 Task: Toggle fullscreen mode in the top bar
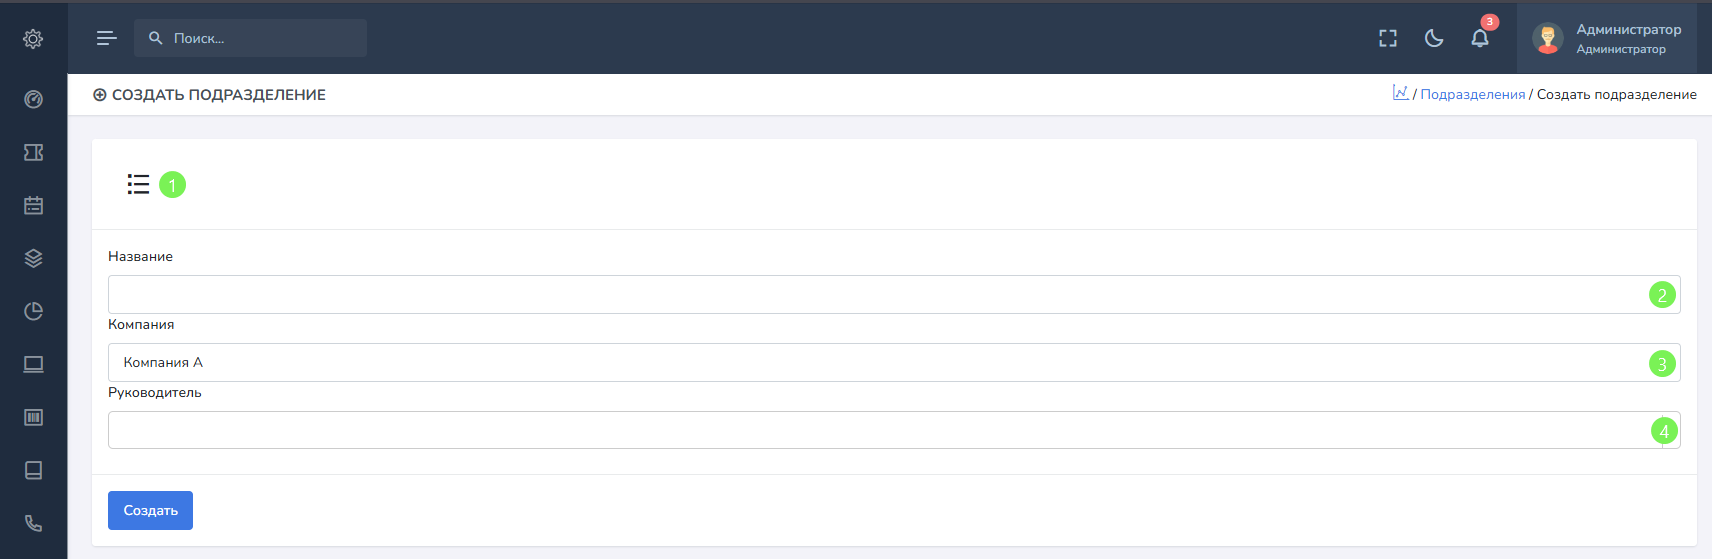1388,38
